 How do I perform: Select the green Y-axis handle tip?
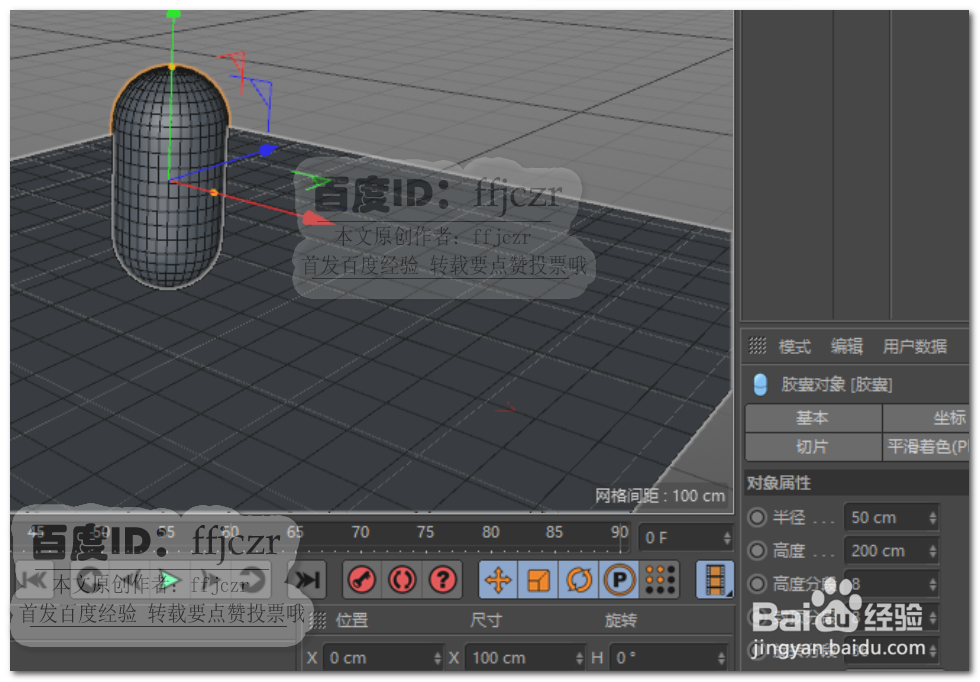[x=174, y=13]
